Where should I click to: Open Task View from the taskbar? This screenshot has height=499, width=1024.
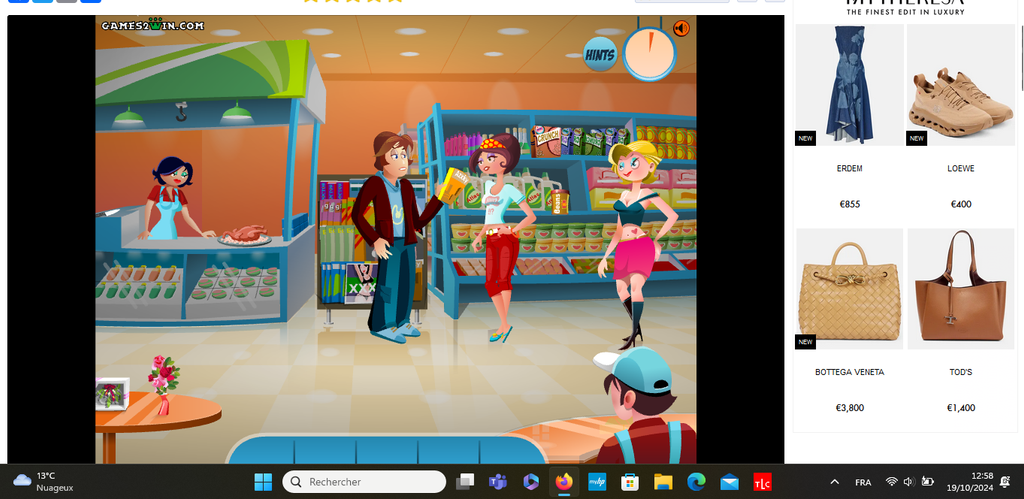[465, 482]
